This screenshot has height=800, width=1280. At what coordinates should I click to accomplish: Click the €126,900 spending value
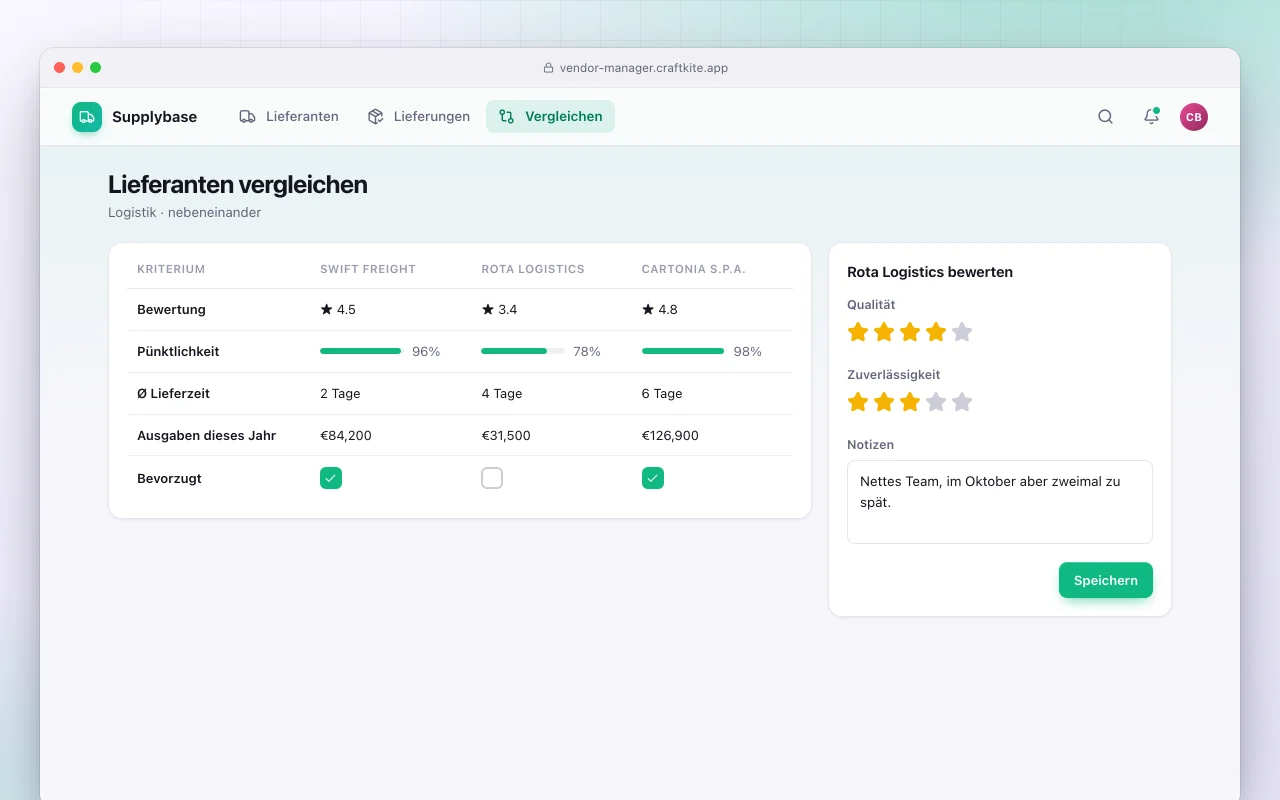670,436
